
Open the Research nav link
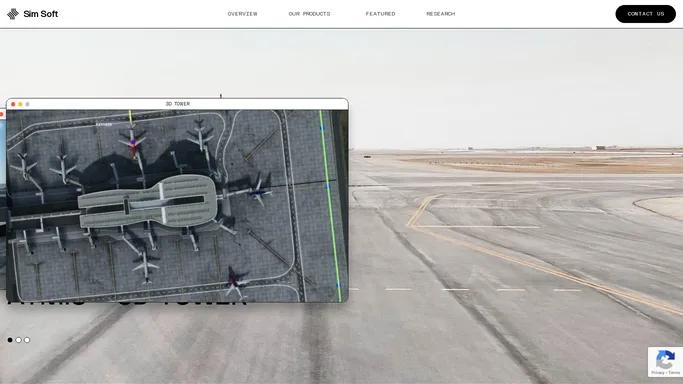(x=440, y=14)
